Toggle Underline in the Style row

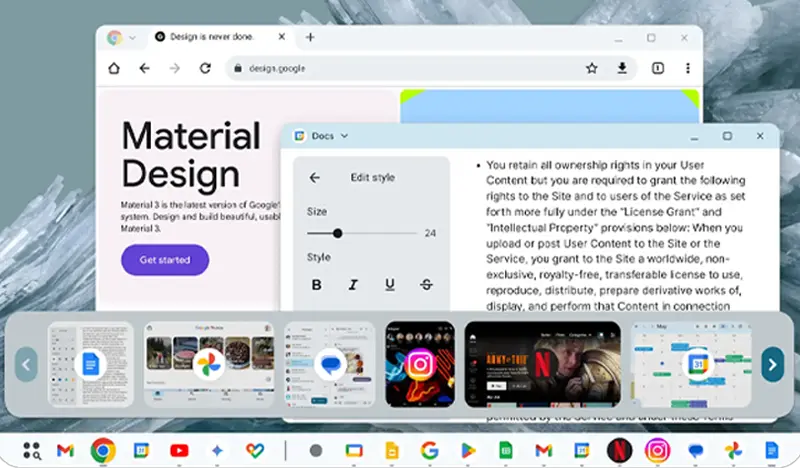[390, 285]
